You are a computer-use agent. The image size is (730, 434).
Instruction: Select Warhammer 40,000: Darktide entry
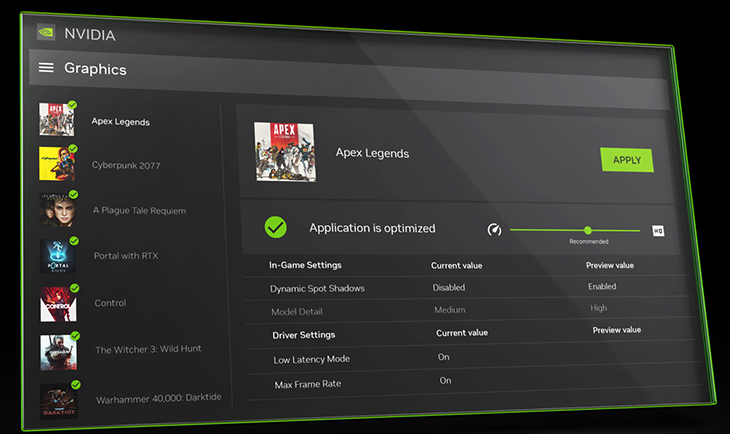tap(158, 398)
